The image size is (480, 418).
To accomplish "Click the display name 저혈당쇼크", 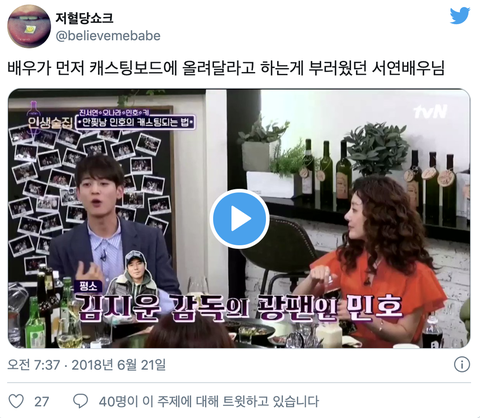I will [x=84, y=18].
